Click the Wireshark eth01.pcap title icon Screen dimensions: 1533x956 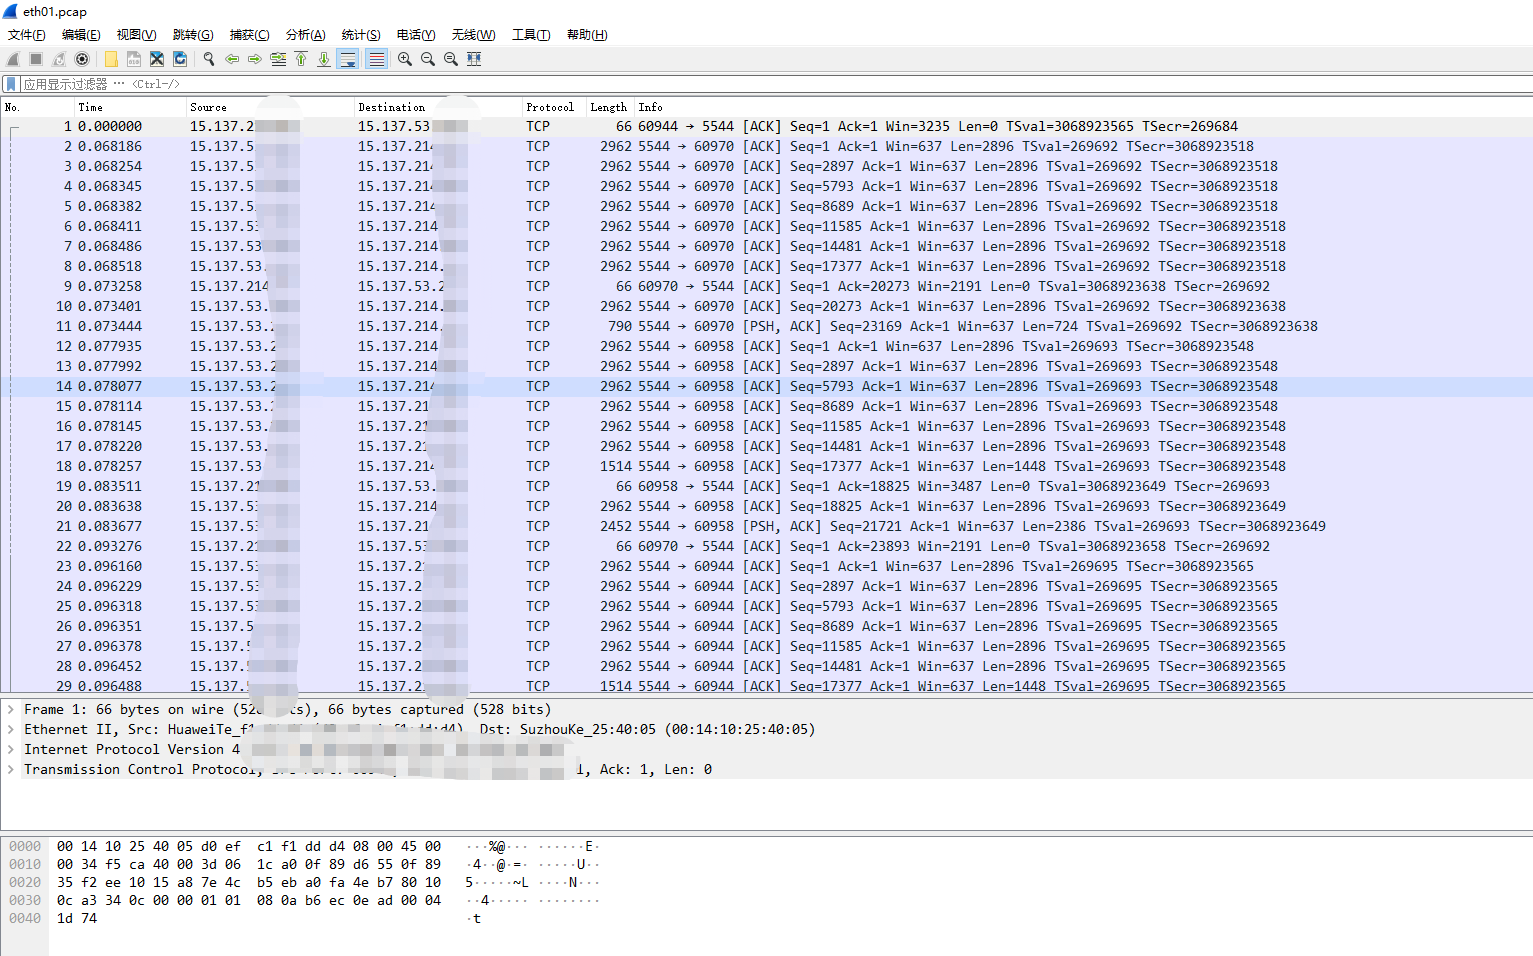pos(10,11)
